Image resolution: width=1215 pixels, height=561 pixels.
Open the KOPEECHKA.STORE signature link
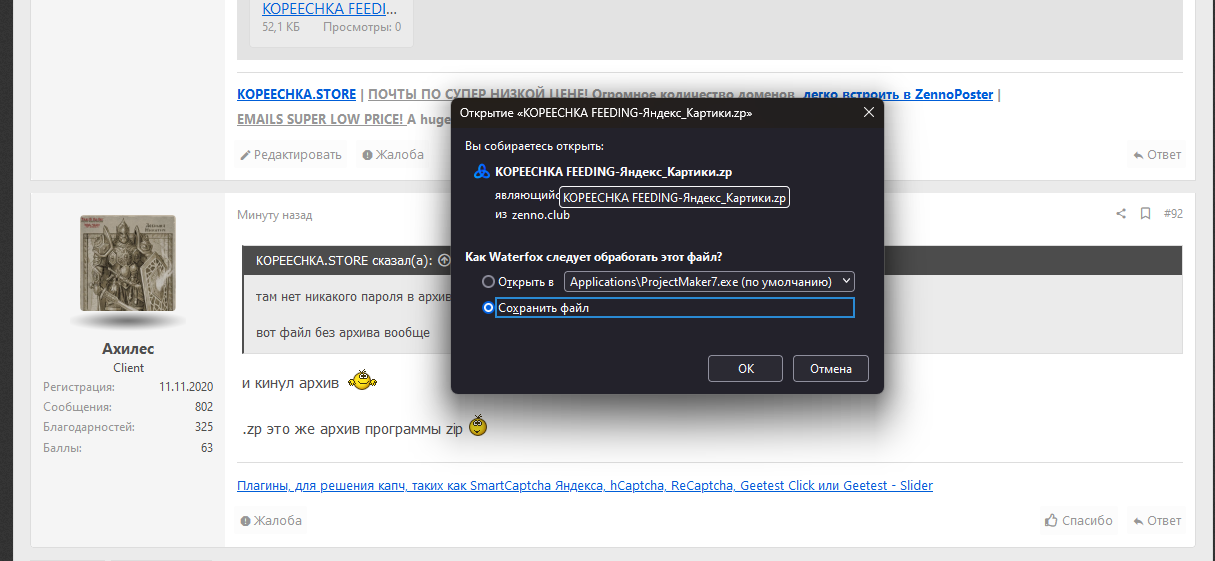296,94
